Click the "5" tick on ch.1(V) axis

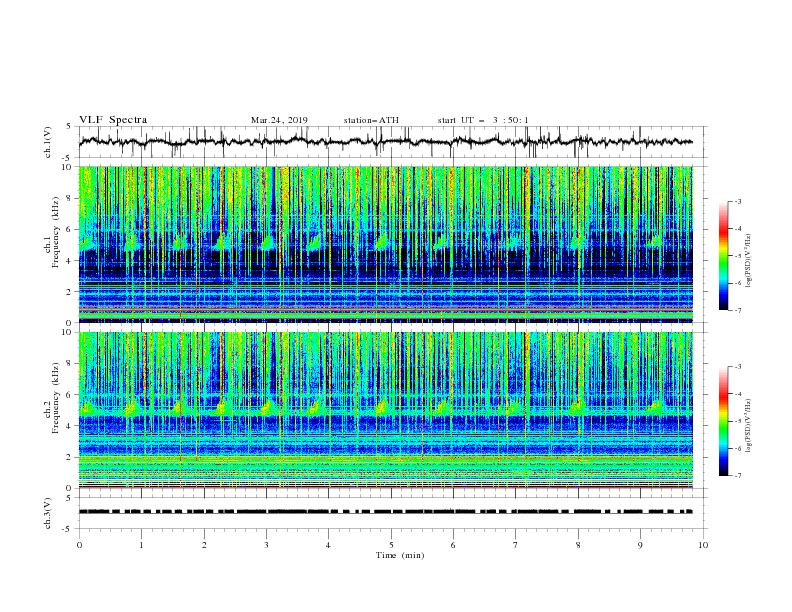click(x=70, y=127)
